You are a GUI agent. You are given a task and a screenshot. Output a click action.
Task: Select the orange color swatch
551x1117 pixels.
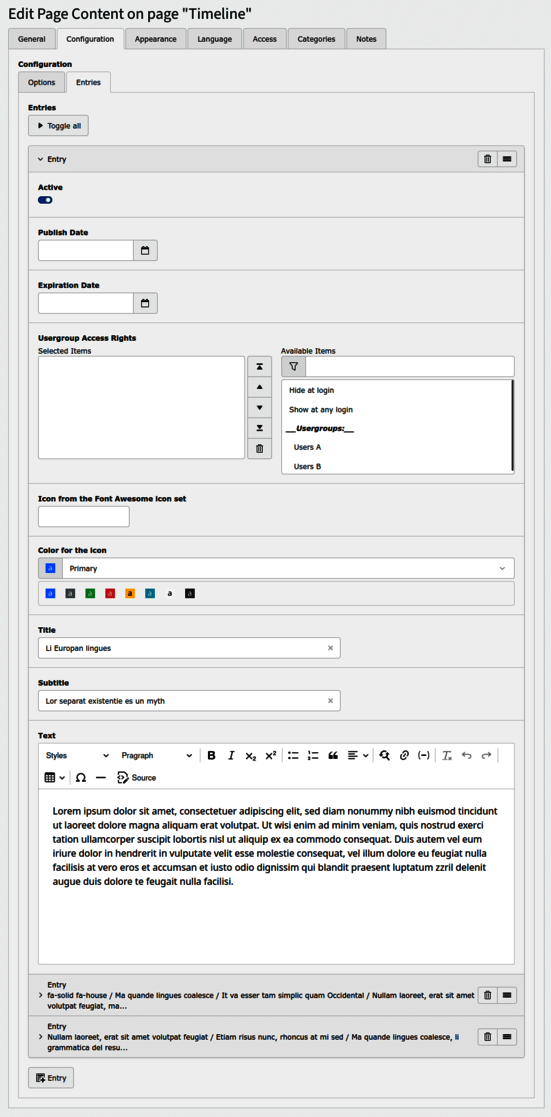point(130,593)
